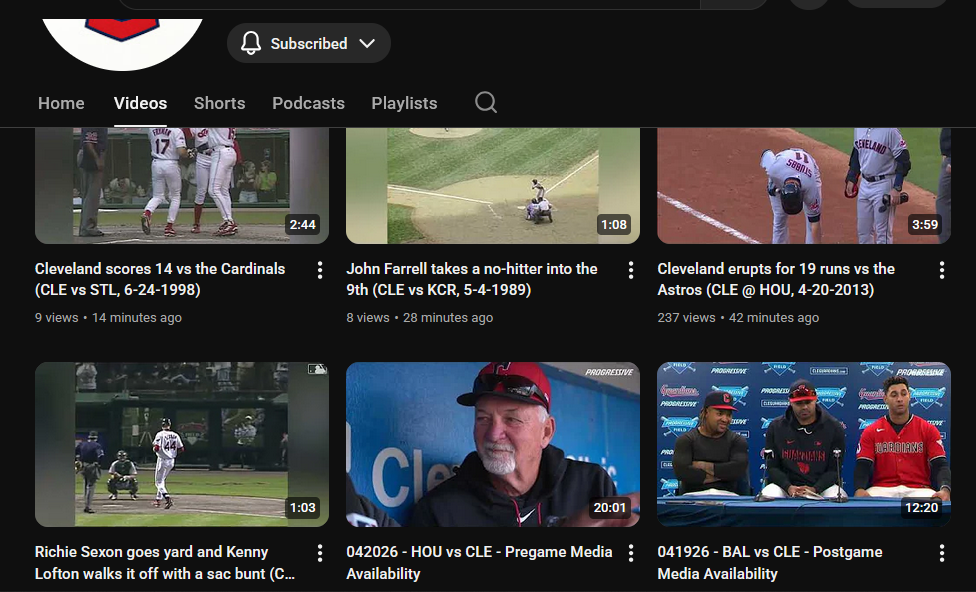This screenshot has height=592, width=976.
Task: Open title 042026 - HOU vs CLE Pregame Media Availability
Action: (479, 563)
